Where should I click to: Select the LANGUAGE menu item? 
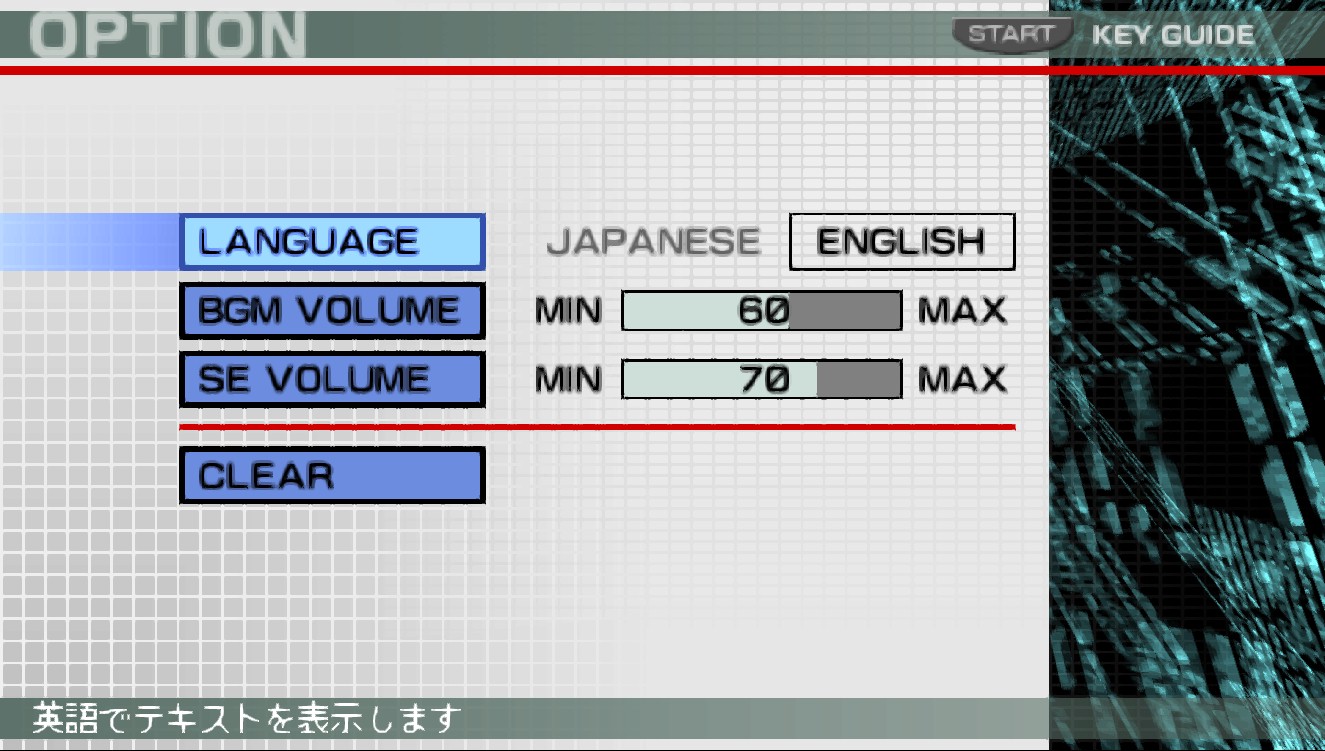(332, 242)
